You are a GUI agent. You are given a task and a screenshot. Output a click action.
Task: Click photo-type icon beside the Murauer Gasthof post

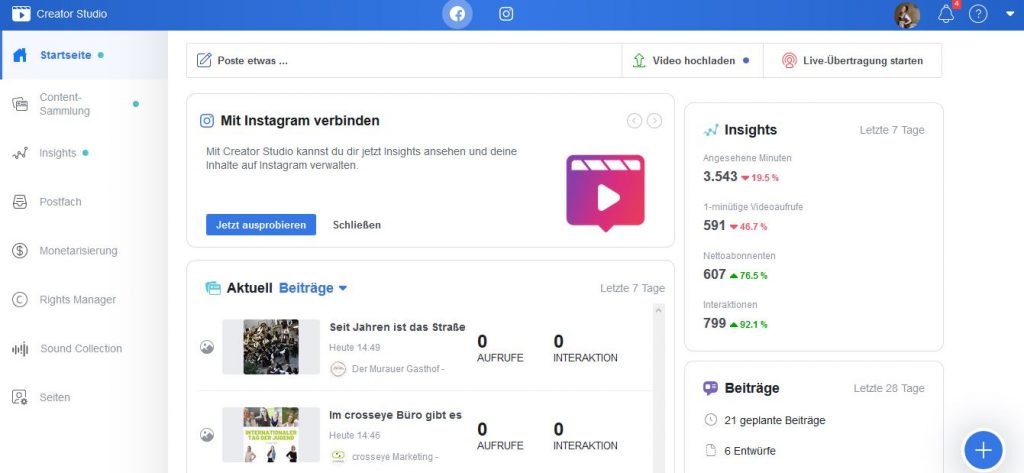tap(207, 347)
